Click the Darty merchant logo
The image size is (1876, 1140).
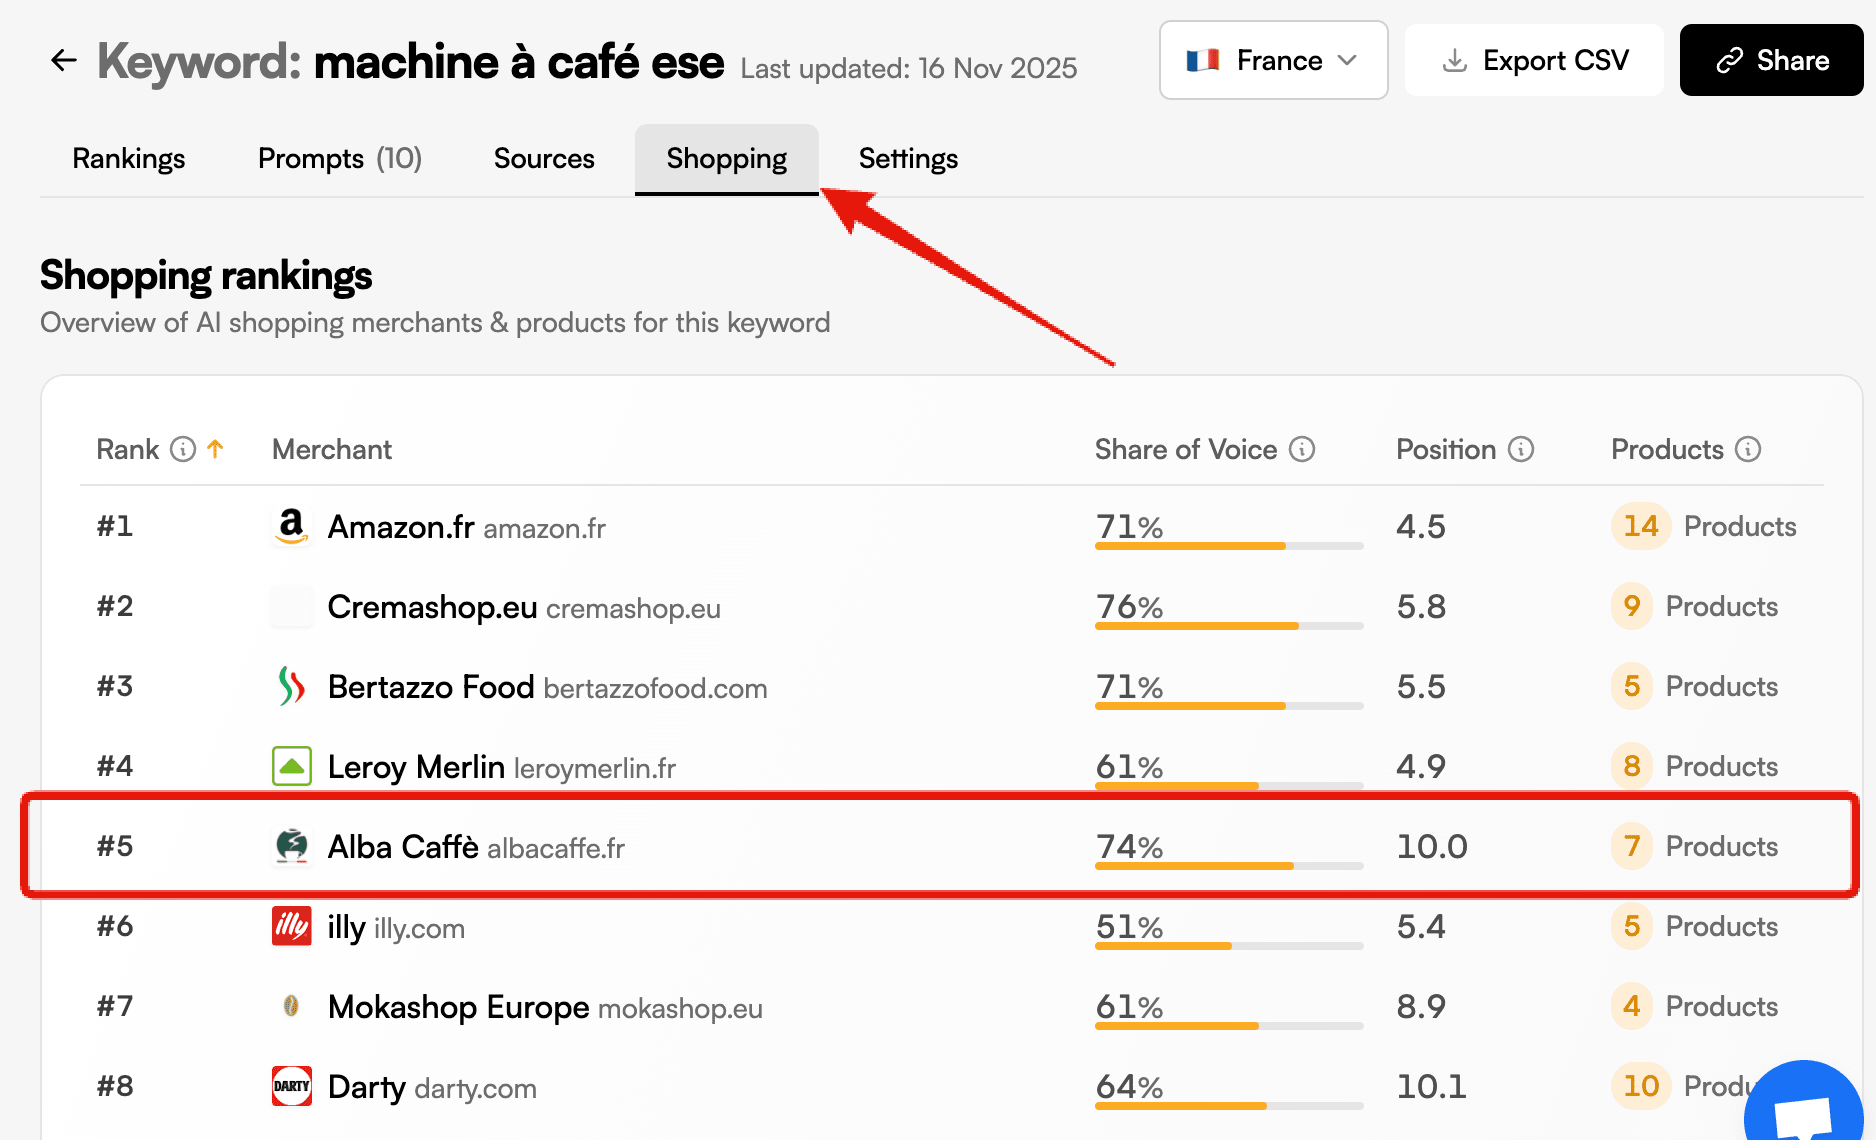[291, 1086]
